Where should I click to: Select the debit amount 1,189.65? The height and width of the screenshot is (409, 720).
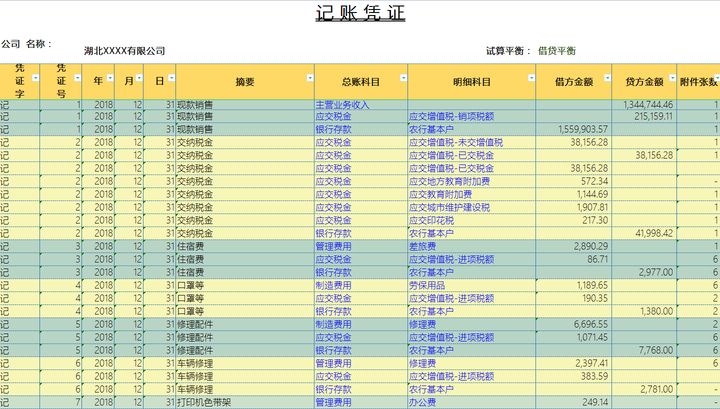click(x=574, y=286)
